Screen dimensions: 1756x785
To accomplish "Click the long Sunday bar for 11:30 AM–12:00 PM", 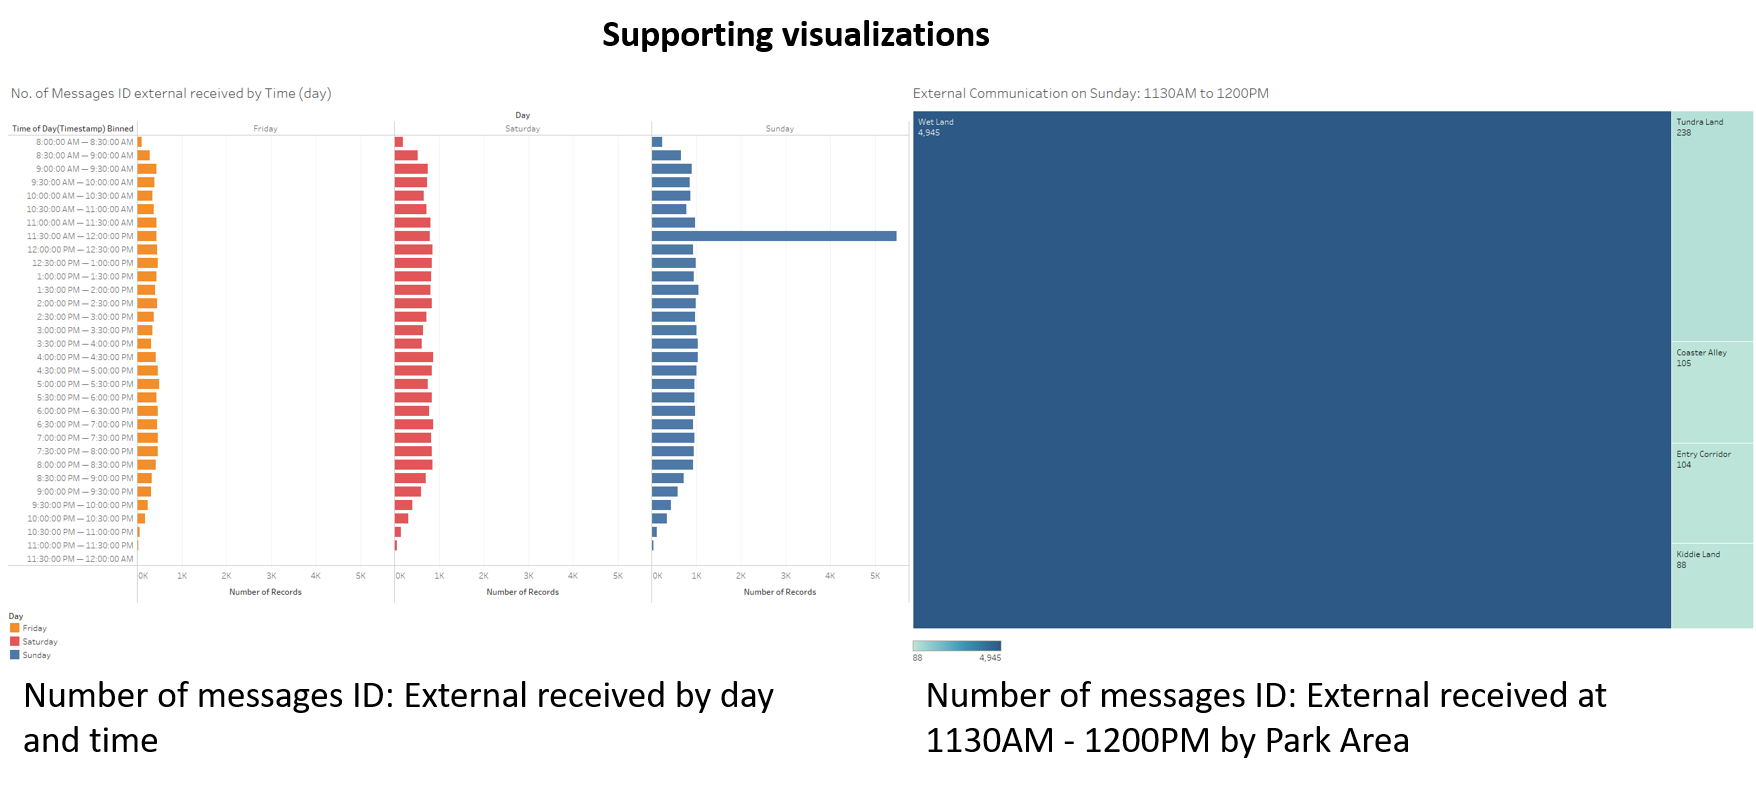I will click(x=774, y=236).
